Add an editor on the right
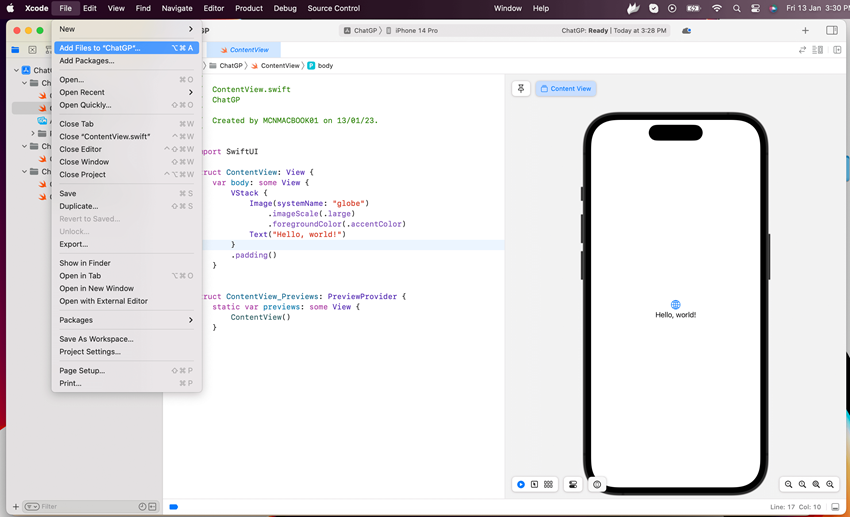Image resolution: width=850 pixels, height=517 pixels. click(x=837, y=50)
